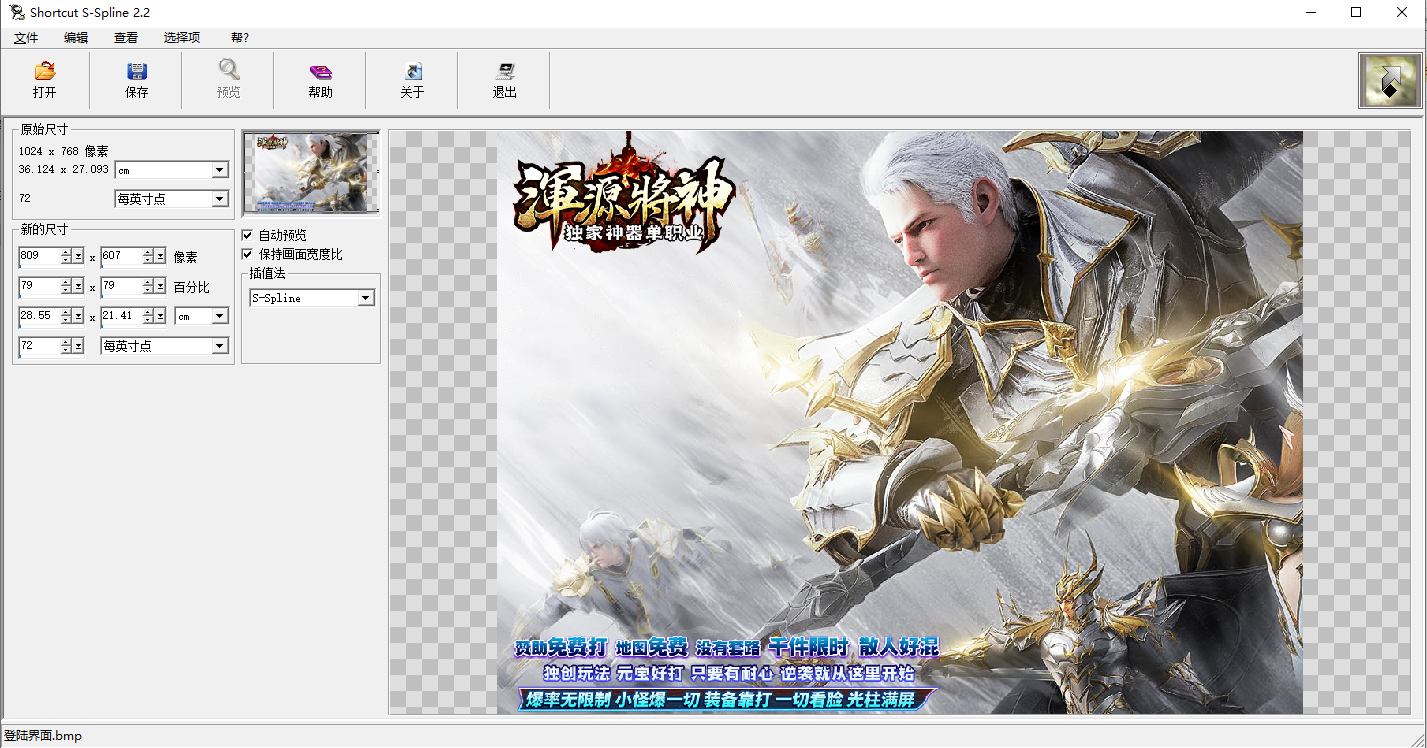Click the new resolution field showing 72
The height and width of the screenshot is (748, 1427).
tap(39, 346)
